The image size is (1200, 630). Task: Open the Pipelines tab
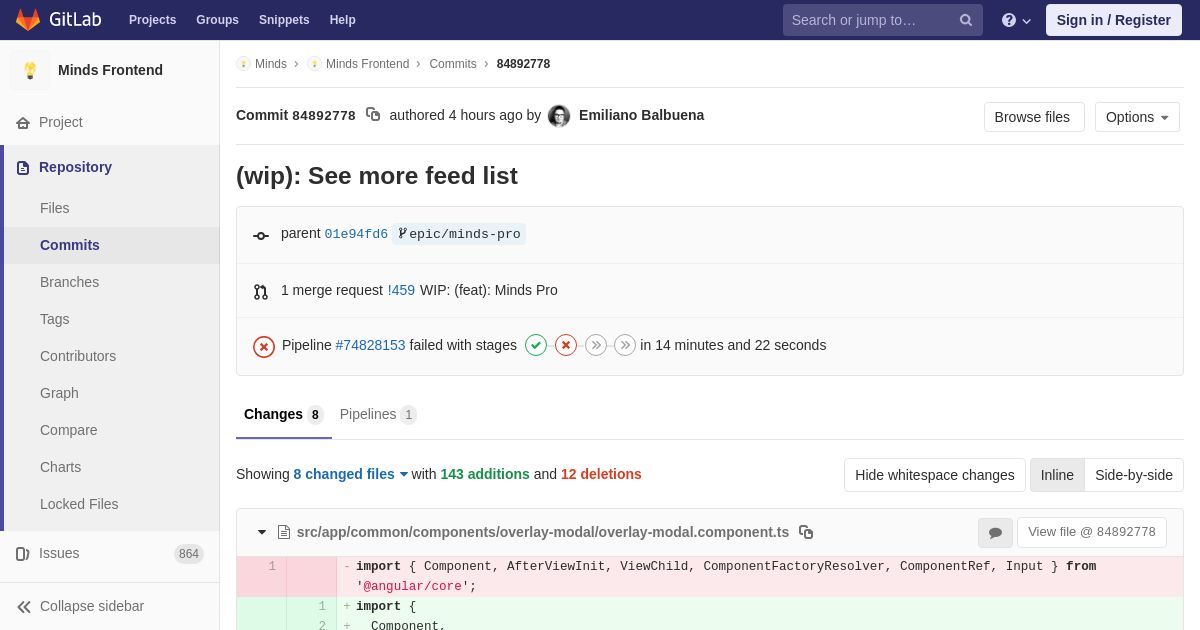(x=378, y=415)
